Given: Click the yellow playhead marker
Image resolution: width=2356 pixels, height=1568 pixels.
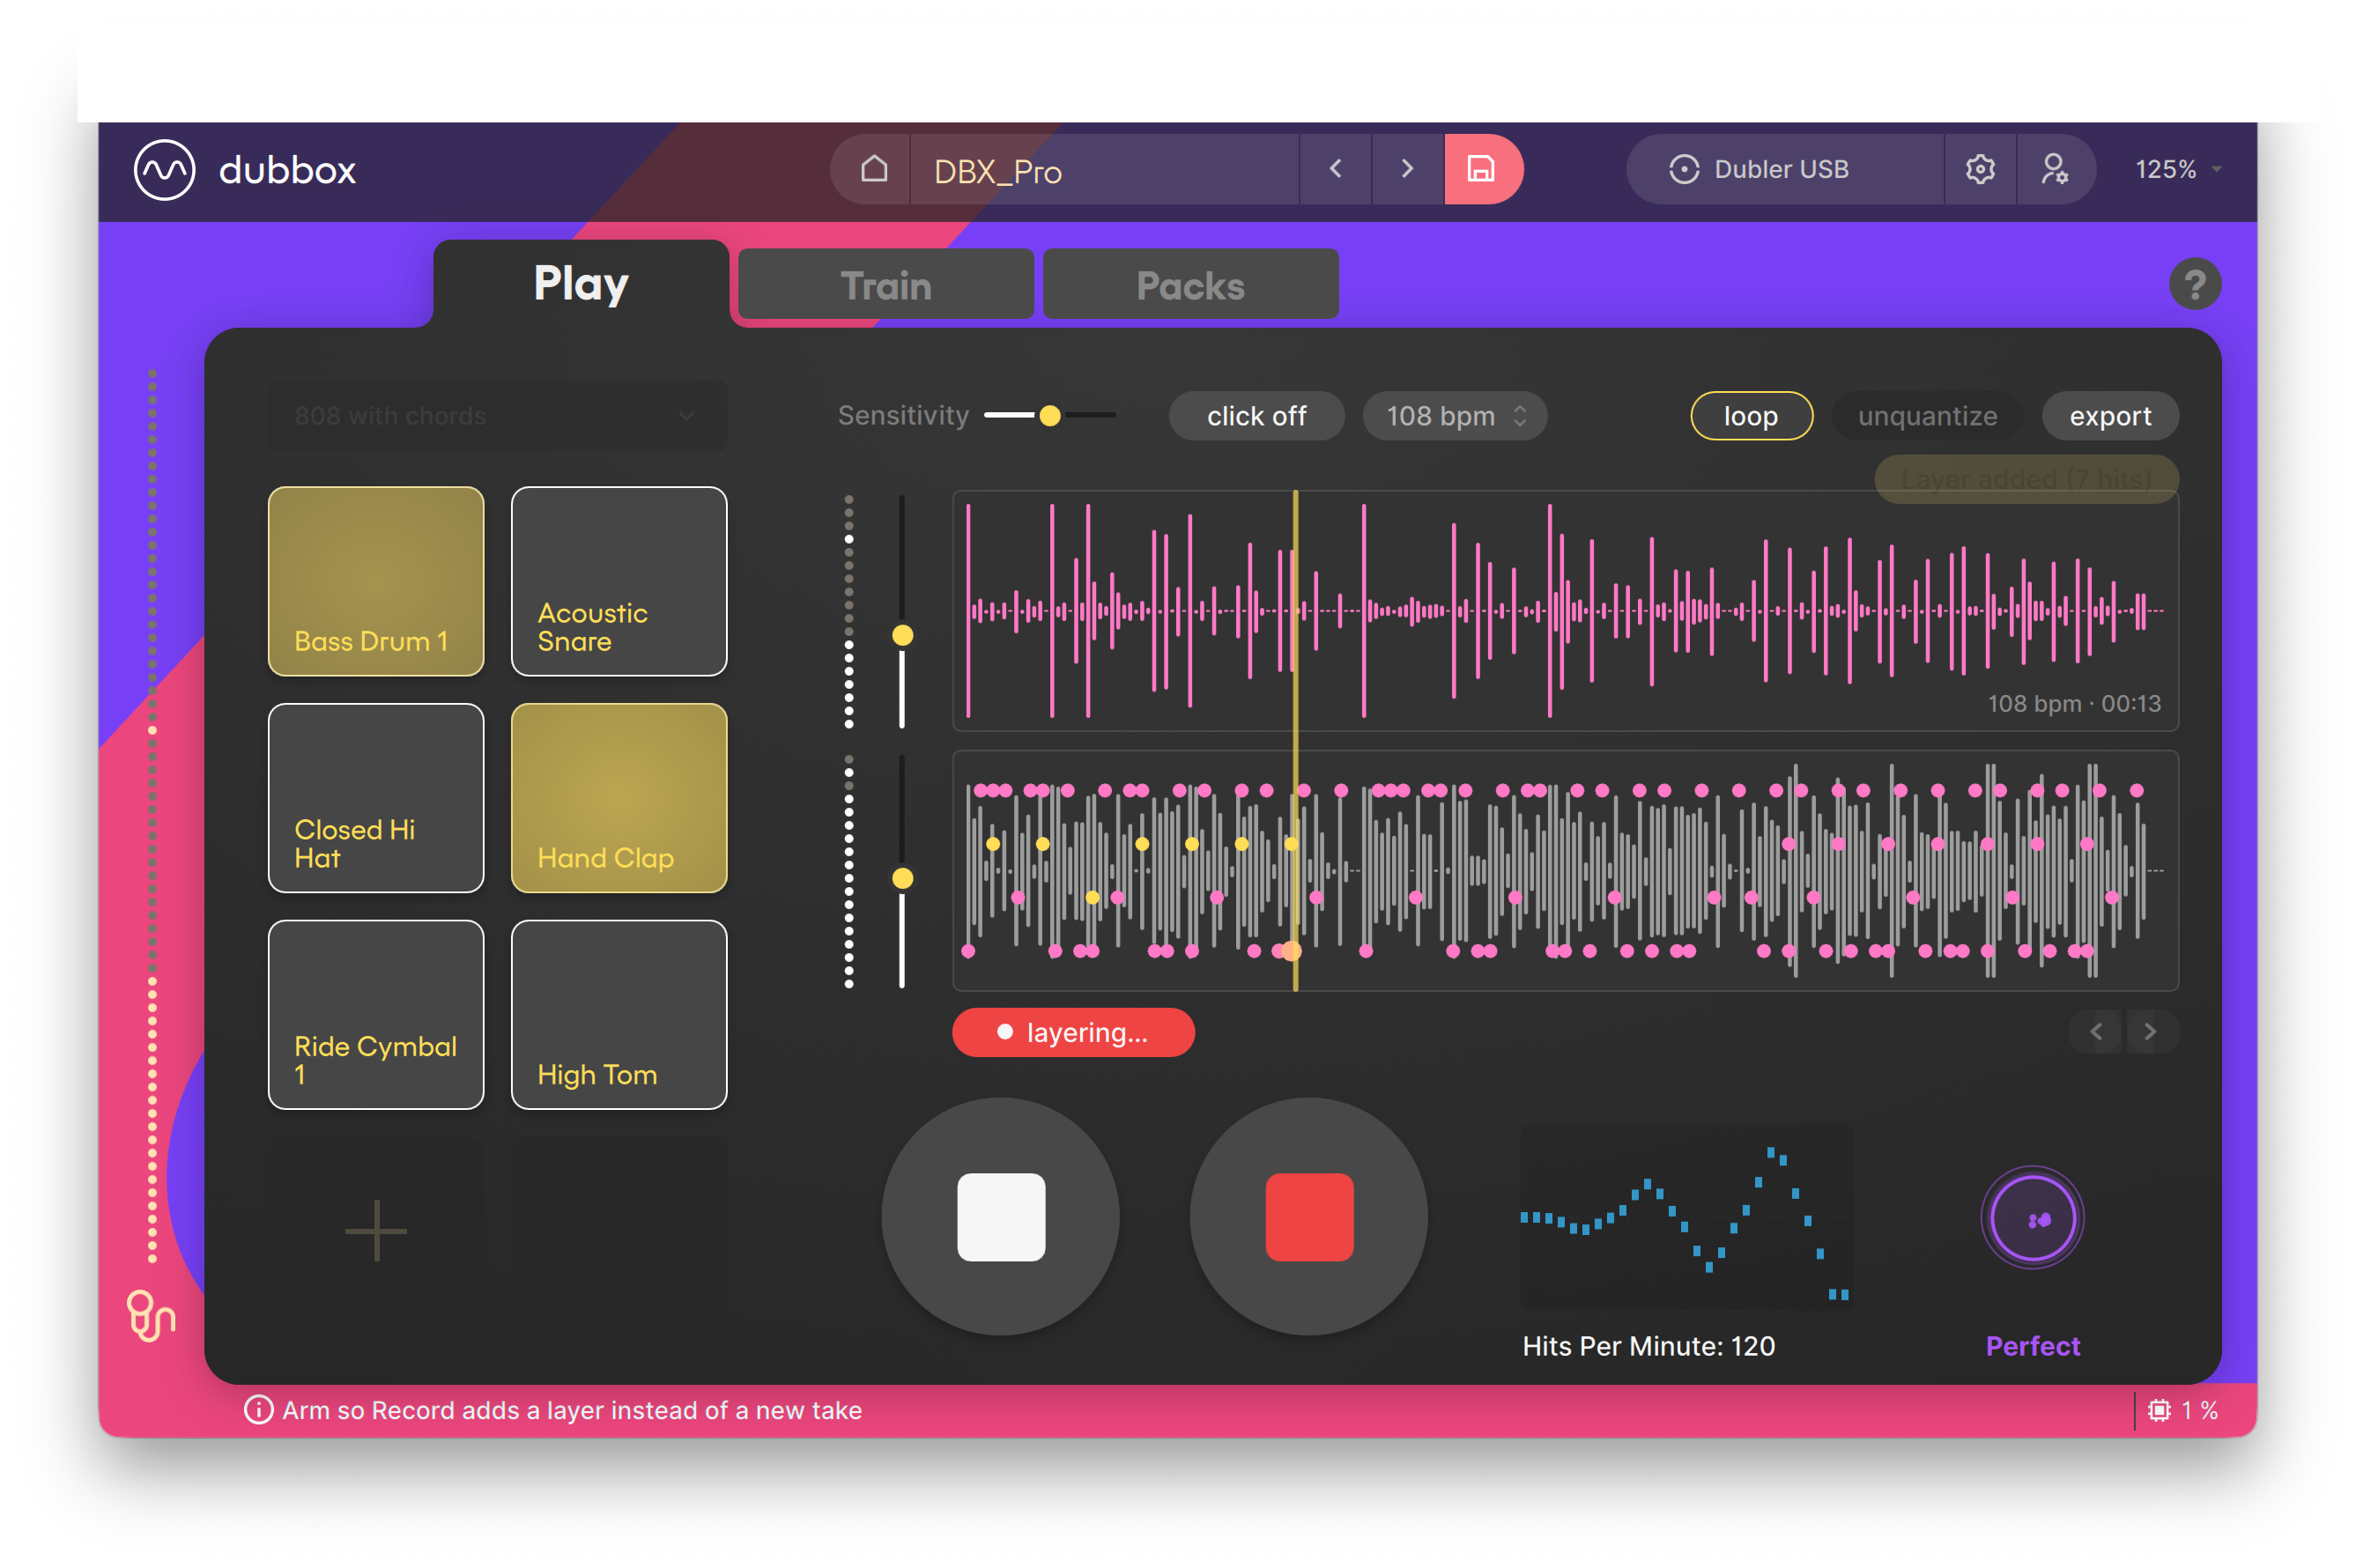Looking at the screenshot, I should 1295,740.
